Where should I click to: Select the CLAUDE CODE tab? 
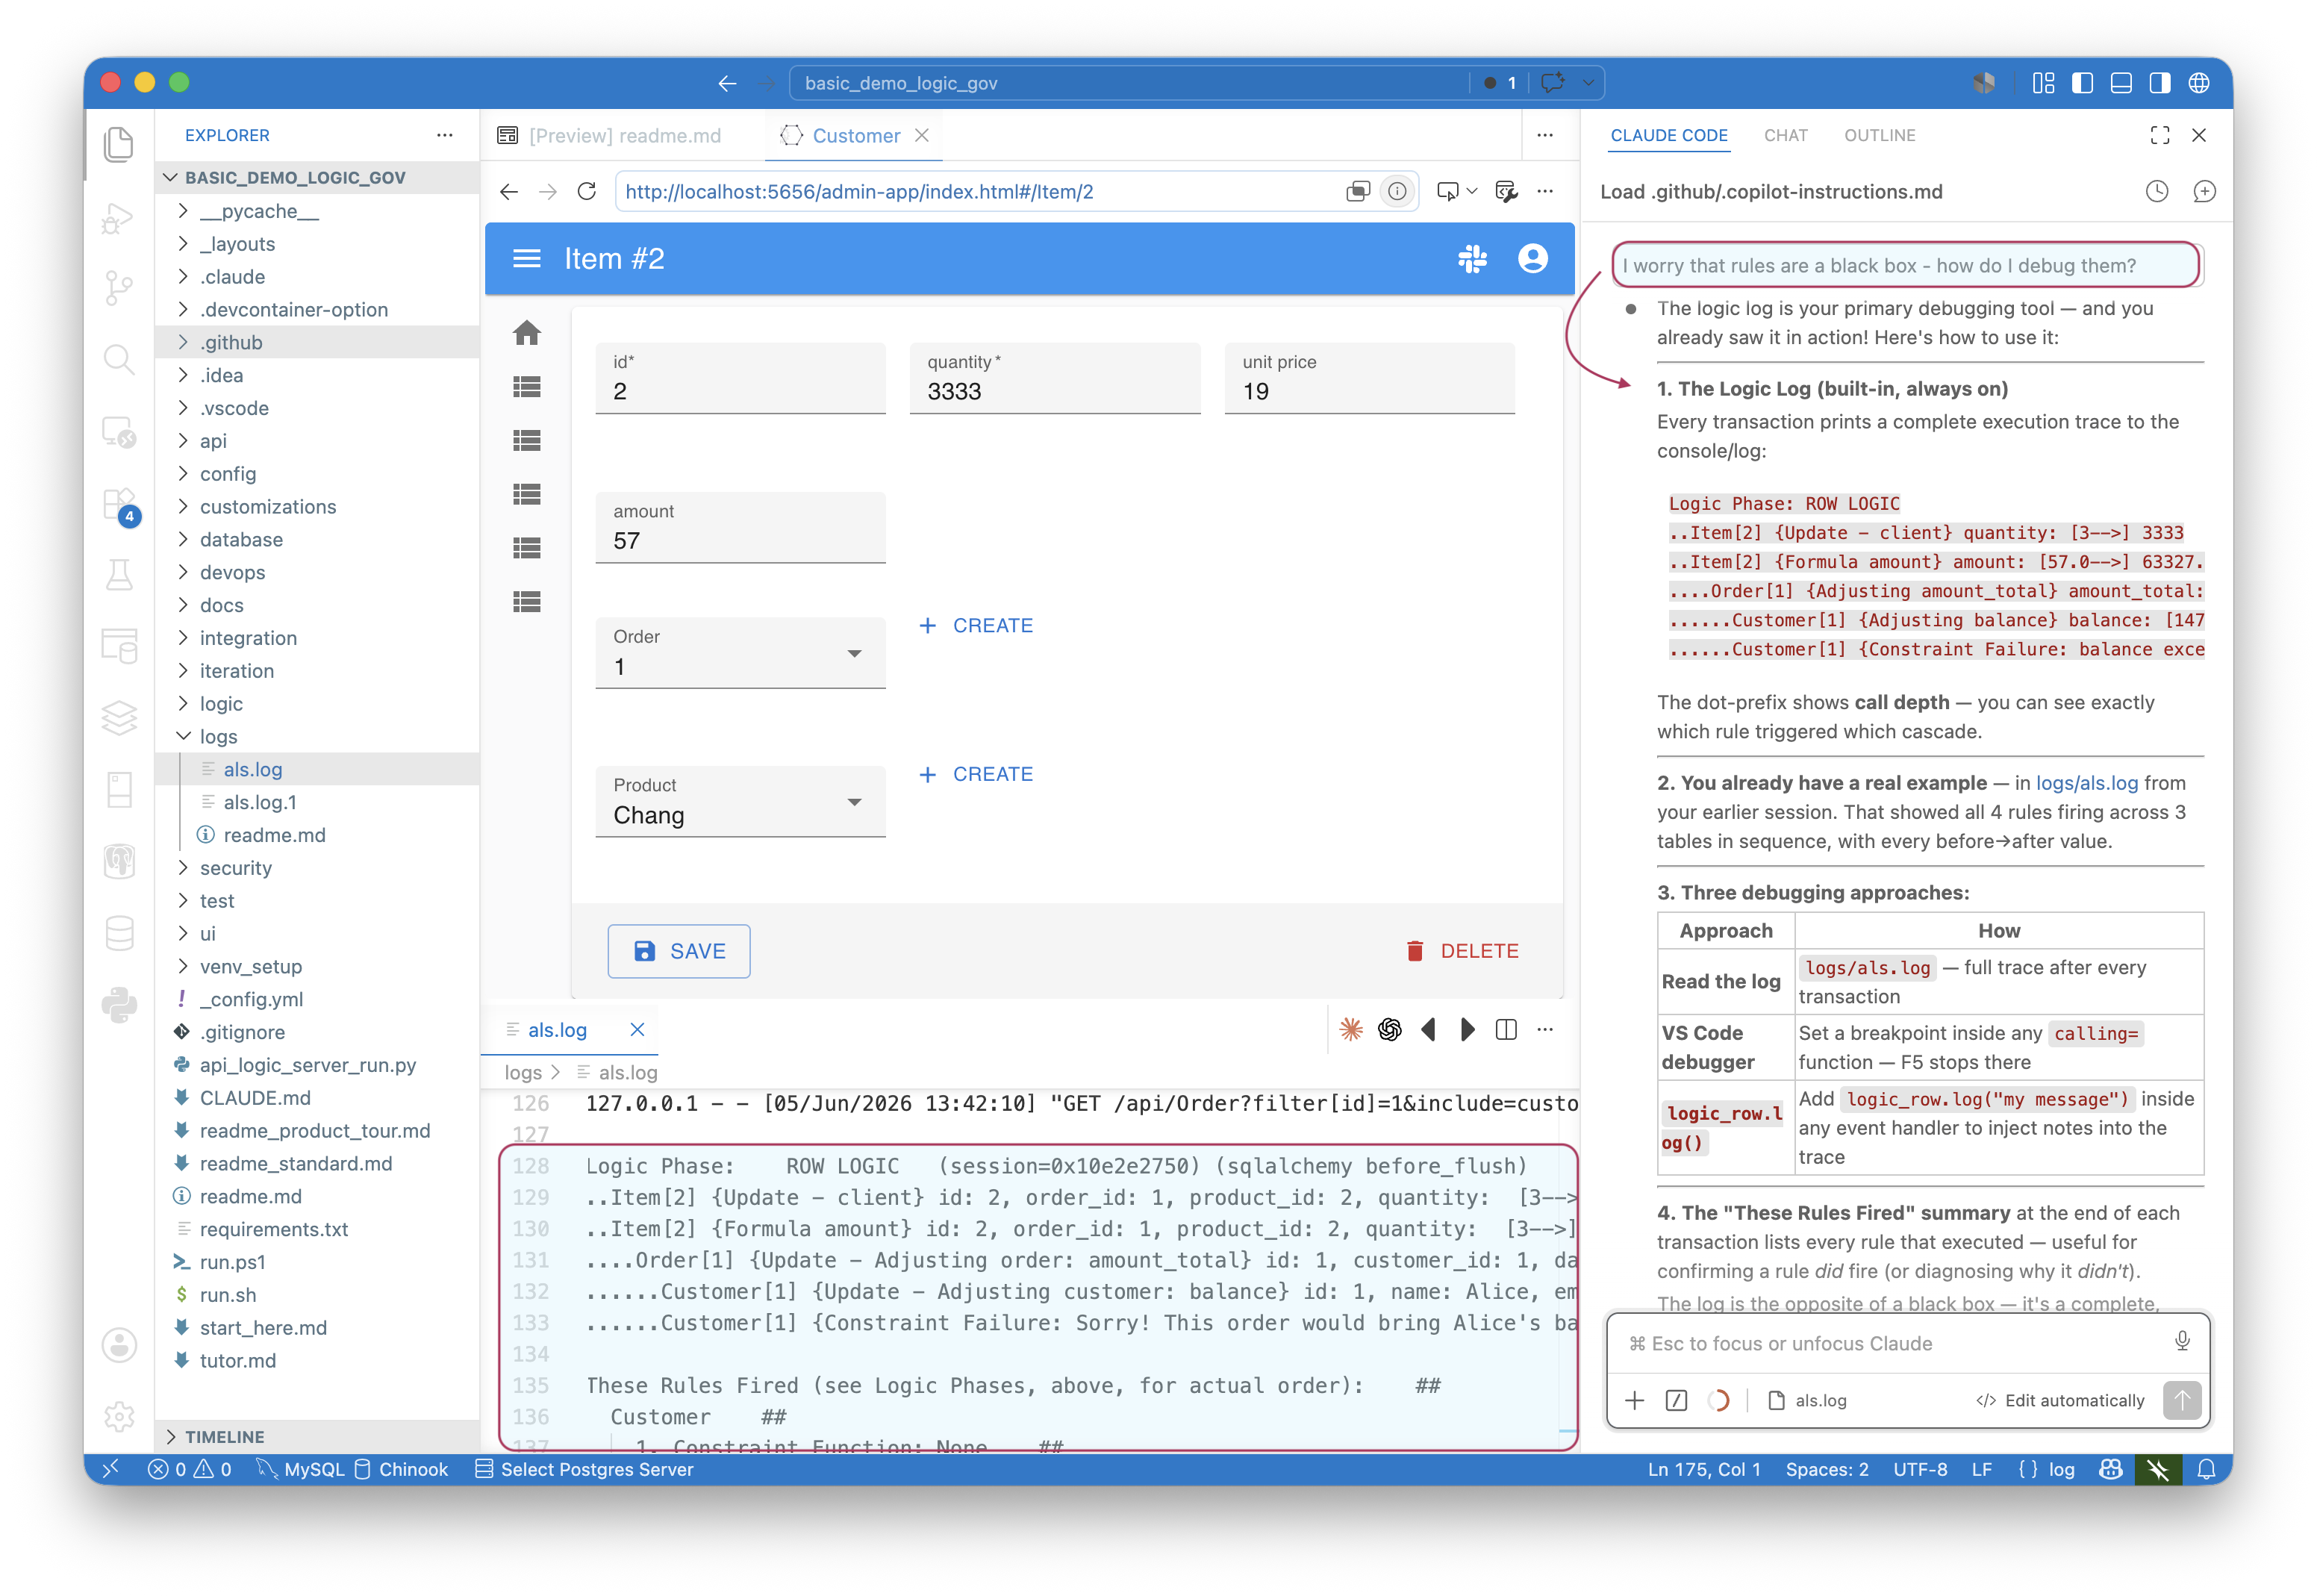[1668, 135]
